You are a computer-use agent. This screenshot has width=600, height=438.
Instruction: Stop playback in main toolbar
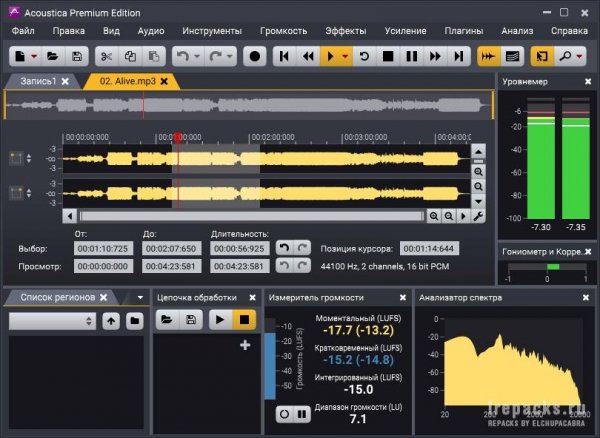coord(388,57)
